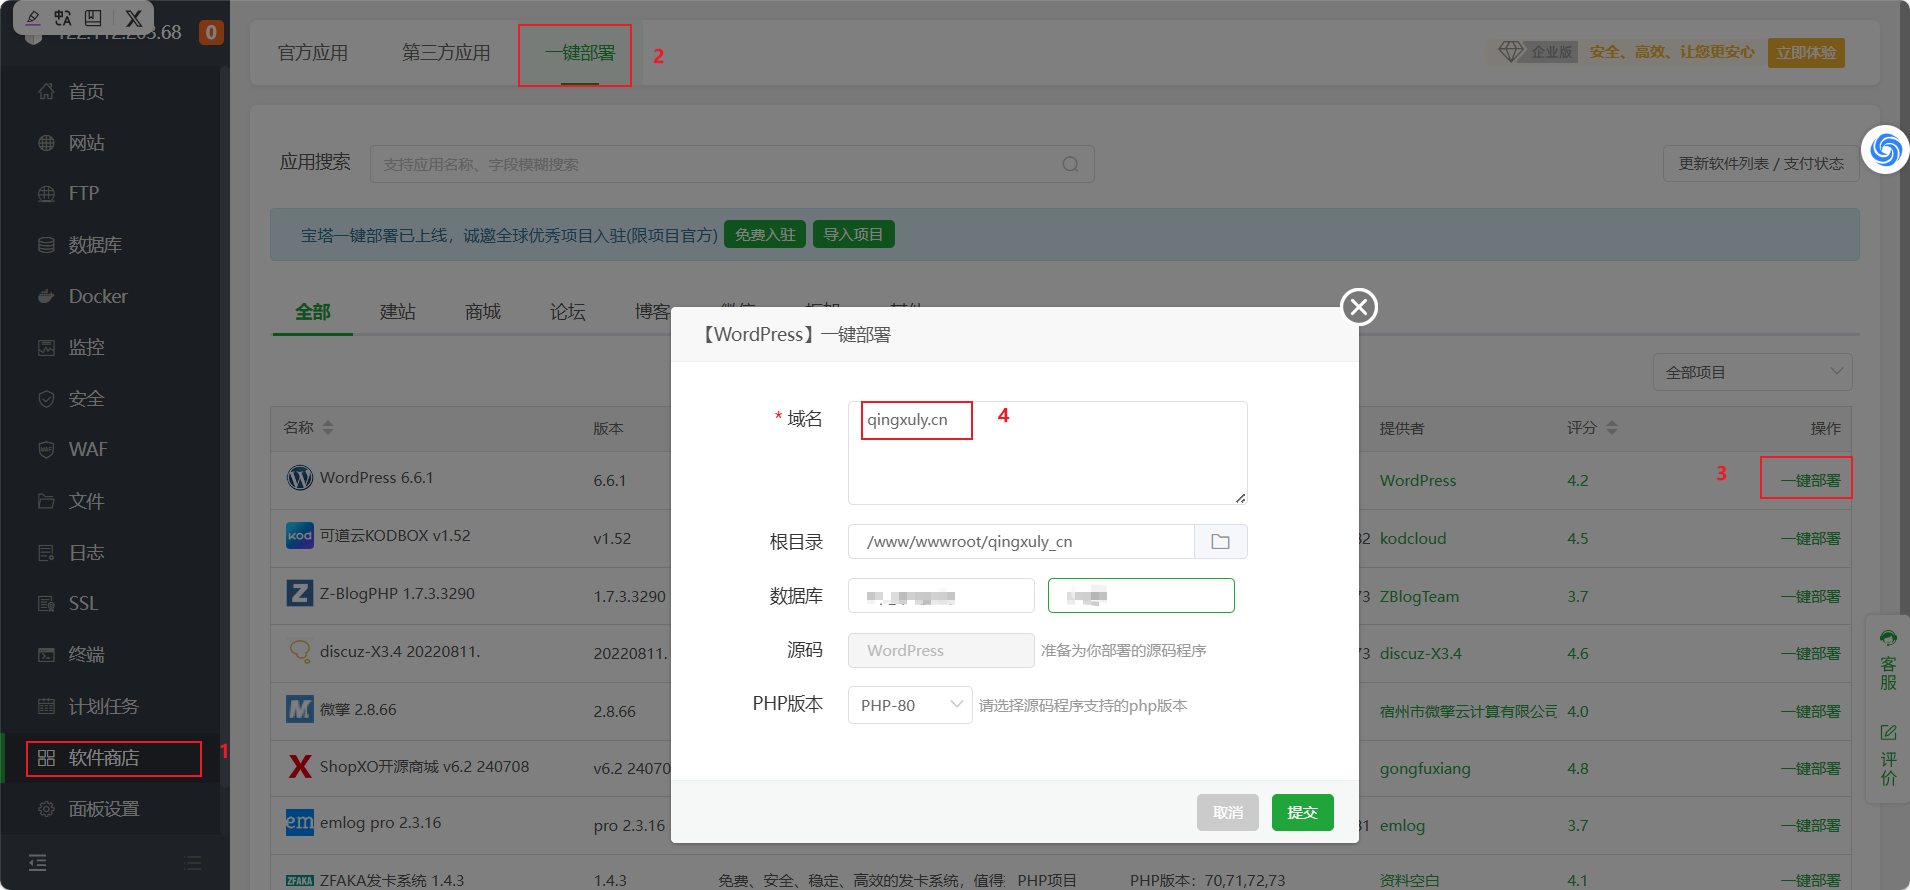Image resolution: width=1910 pixels, height=890 pixels.
Task: Open WAF section in sidebar
Action: tap(87, 450)
